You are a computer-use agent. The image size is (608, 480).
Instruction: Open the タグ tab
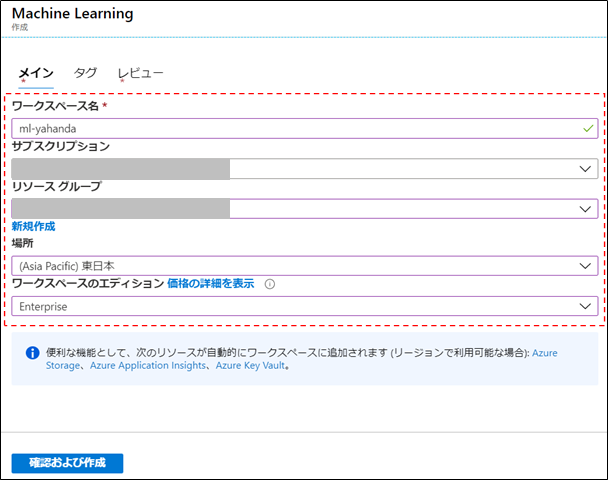point(85,73)
